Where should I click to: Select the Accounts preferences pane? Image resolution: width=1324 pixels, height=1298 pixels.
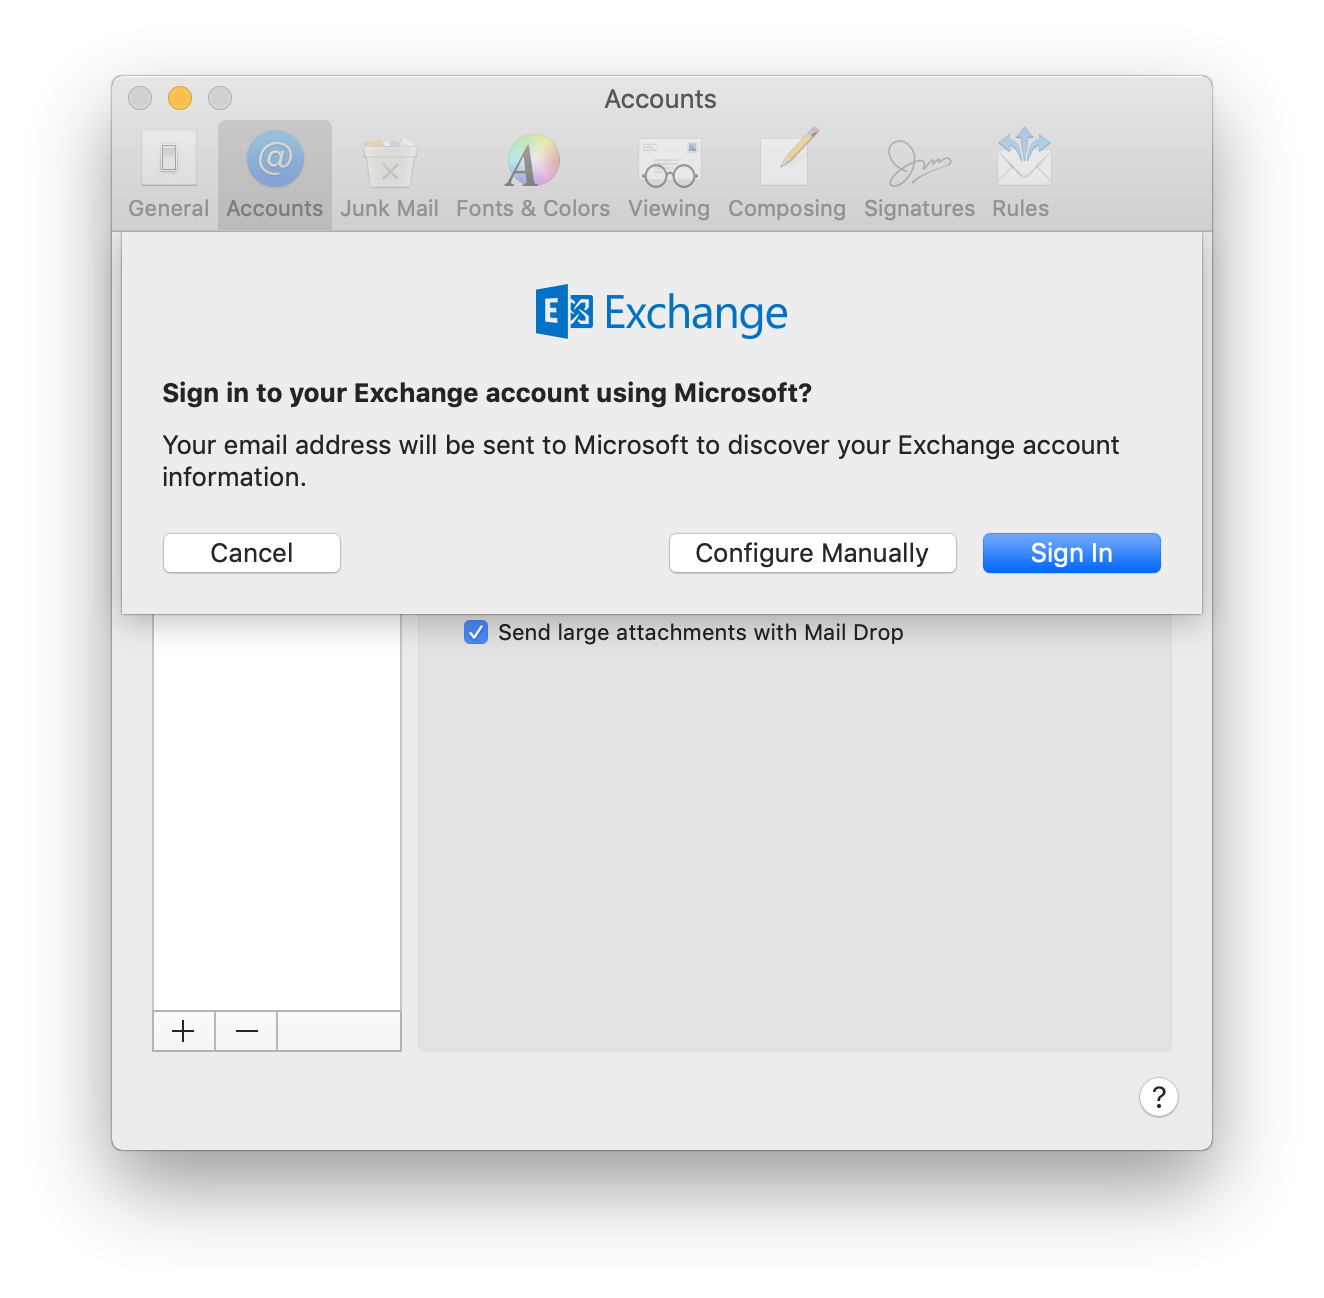coord(275,175)
